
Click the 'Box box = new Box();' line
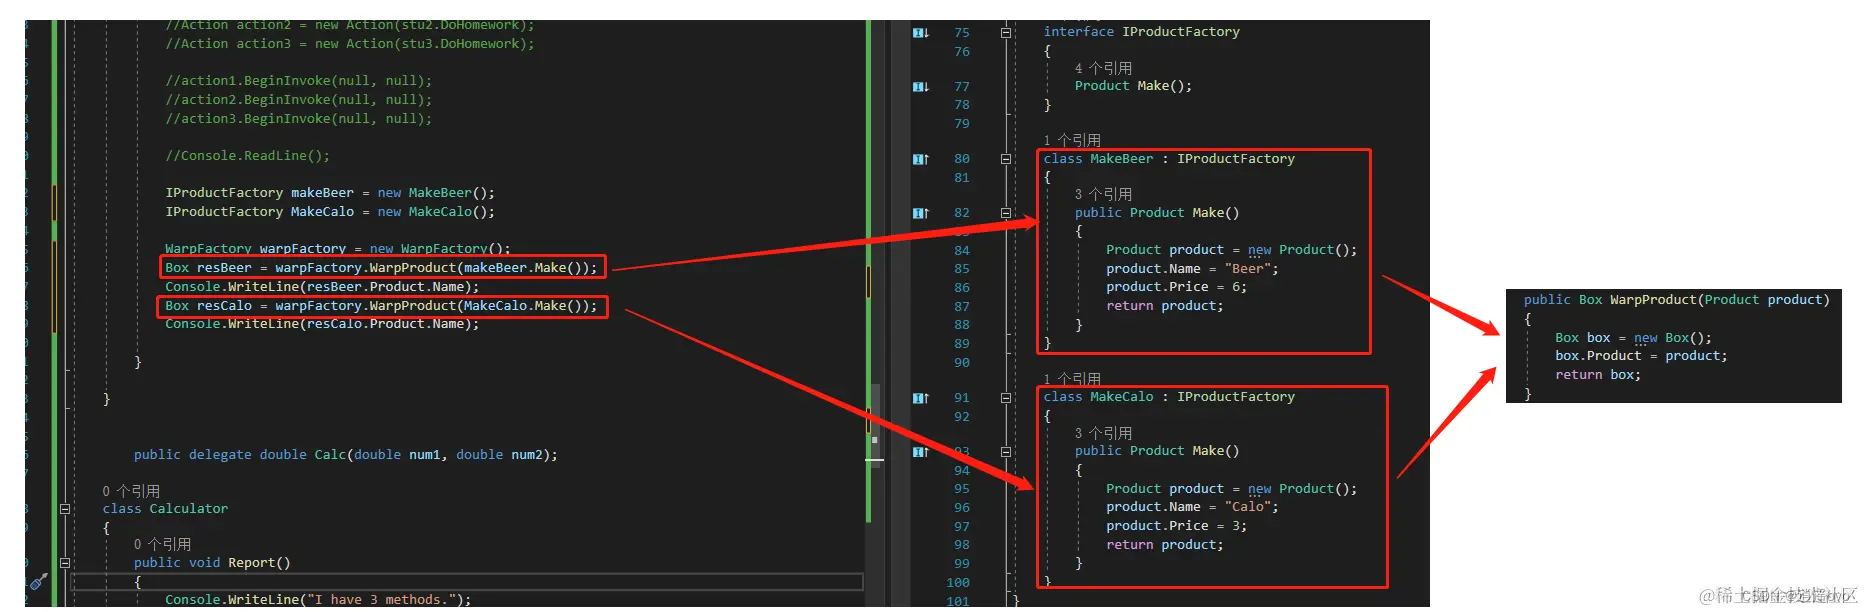point(1633,338)
